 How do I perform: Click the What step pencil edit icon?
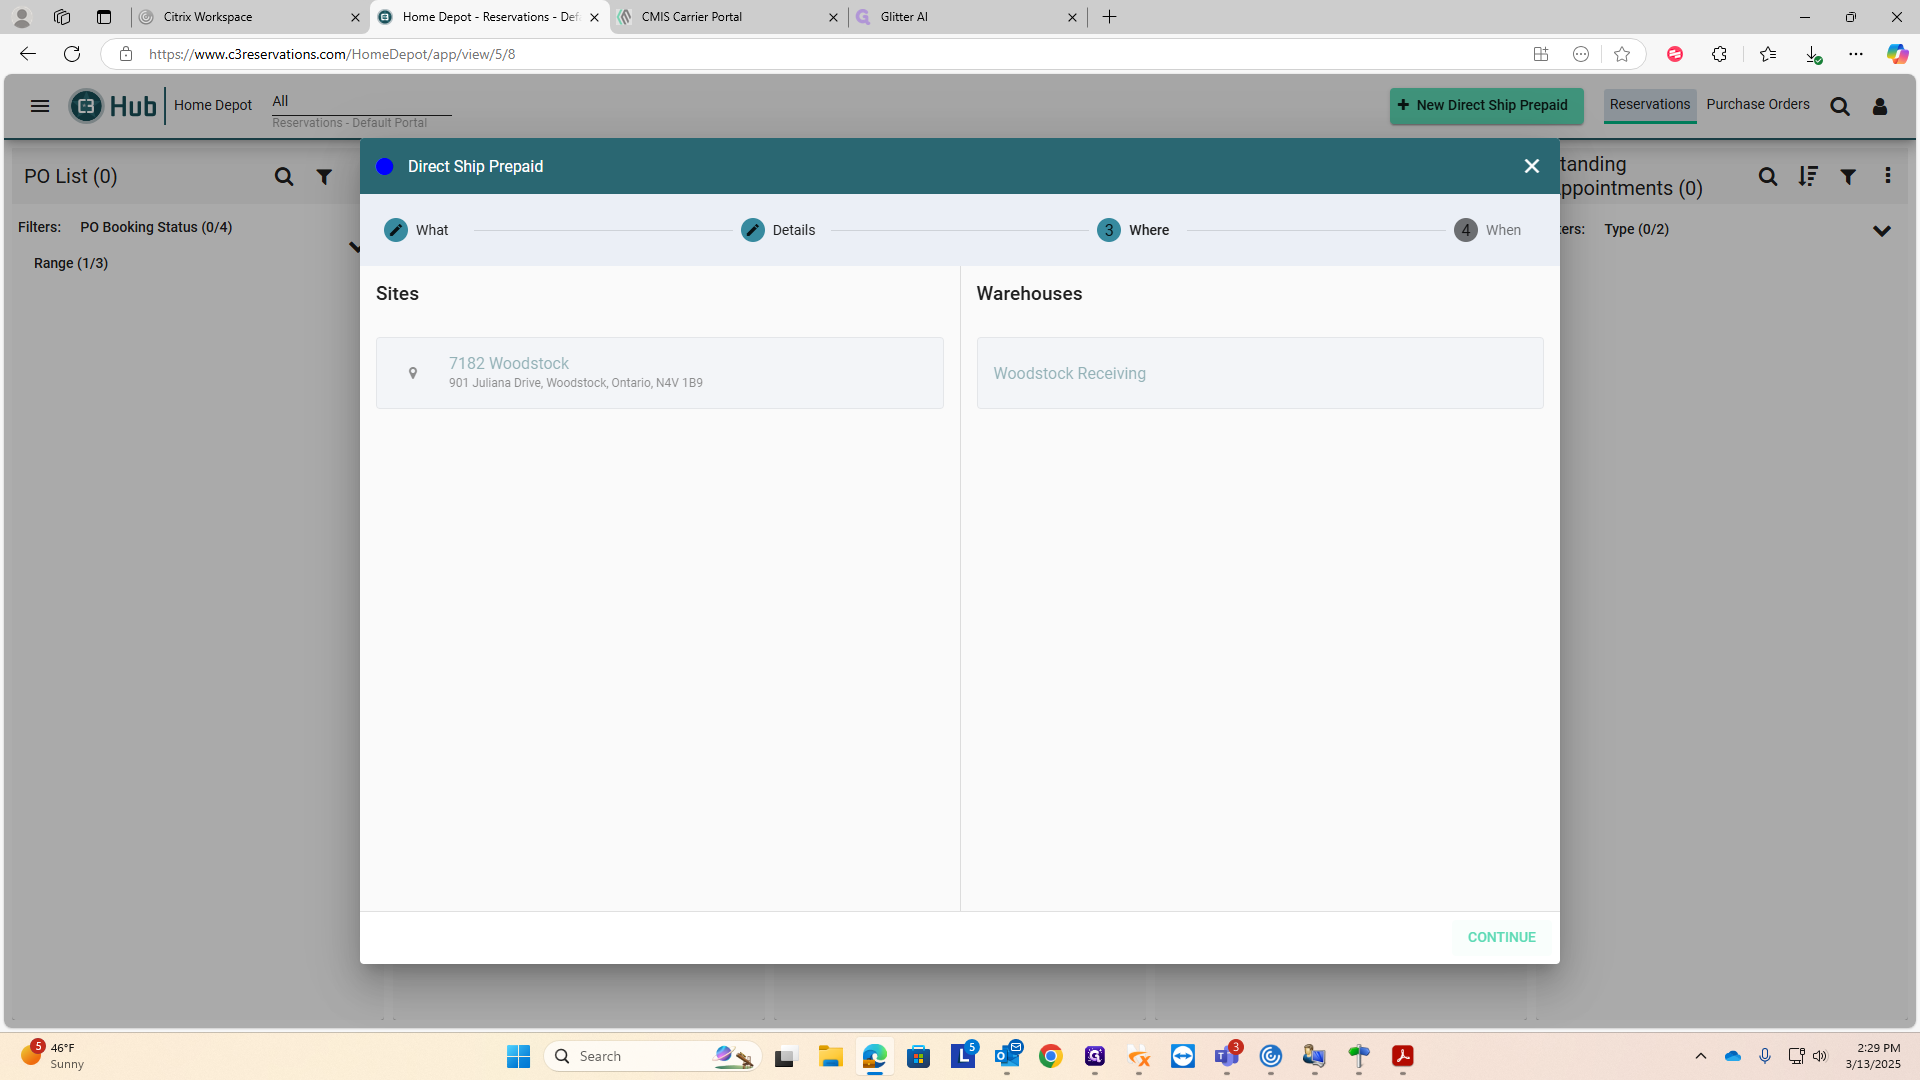point(396,230)
